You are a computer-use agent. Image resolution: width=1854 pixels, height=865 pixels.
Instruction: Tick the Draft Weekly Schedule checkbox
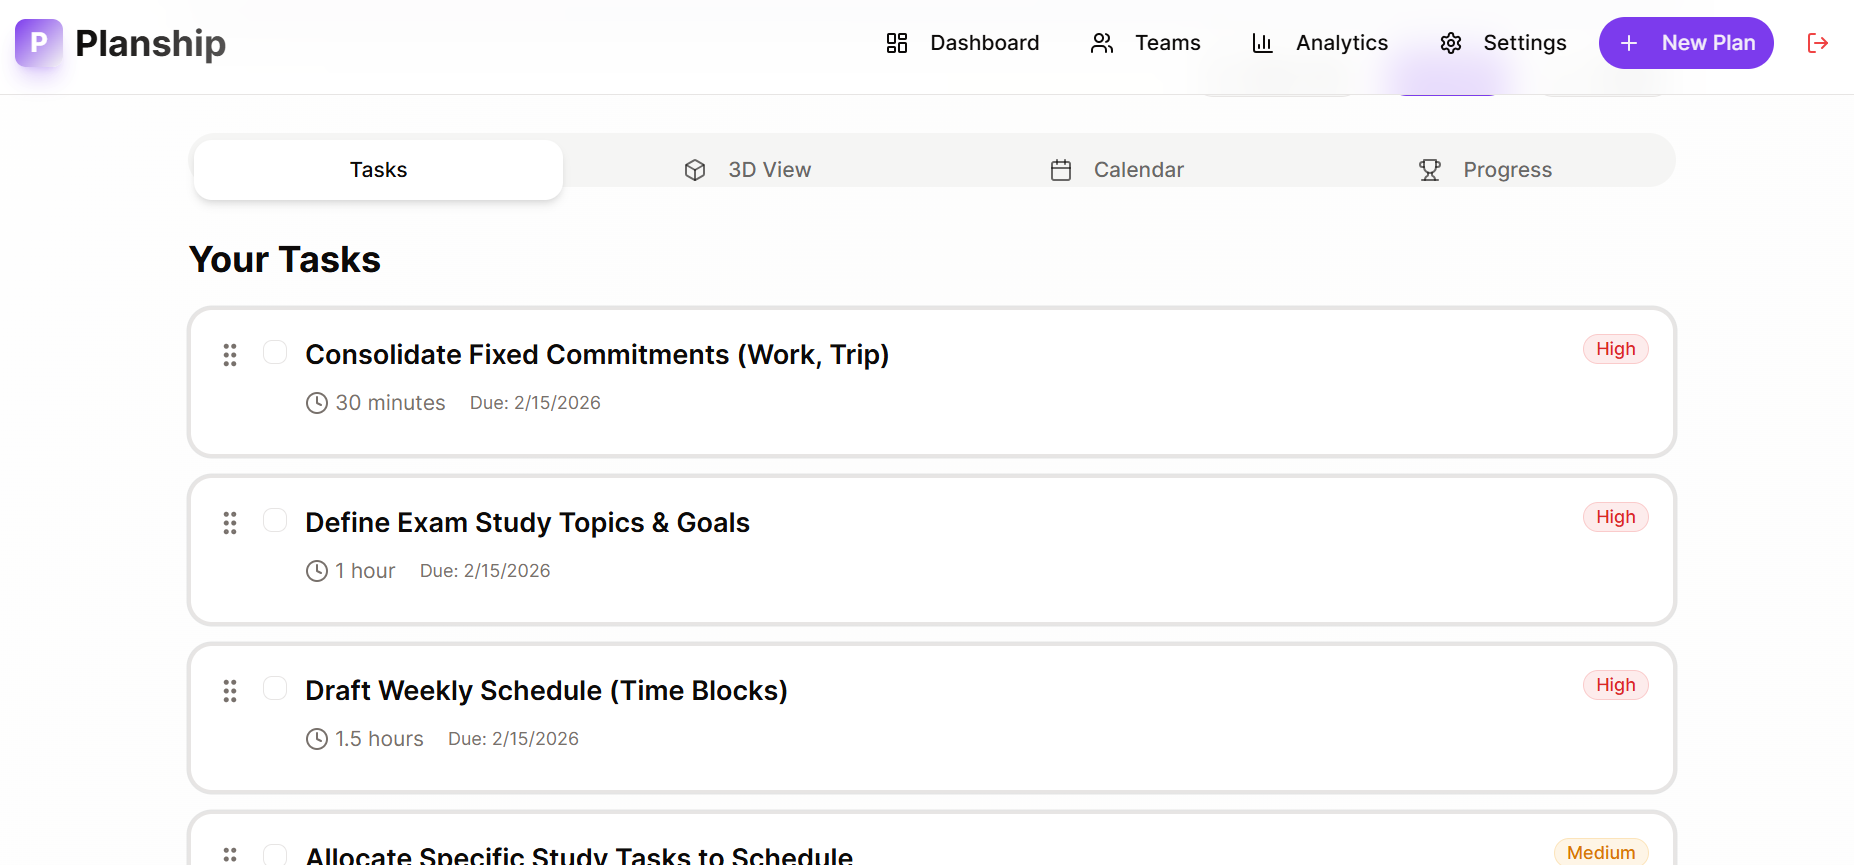[x=275, y=688]
